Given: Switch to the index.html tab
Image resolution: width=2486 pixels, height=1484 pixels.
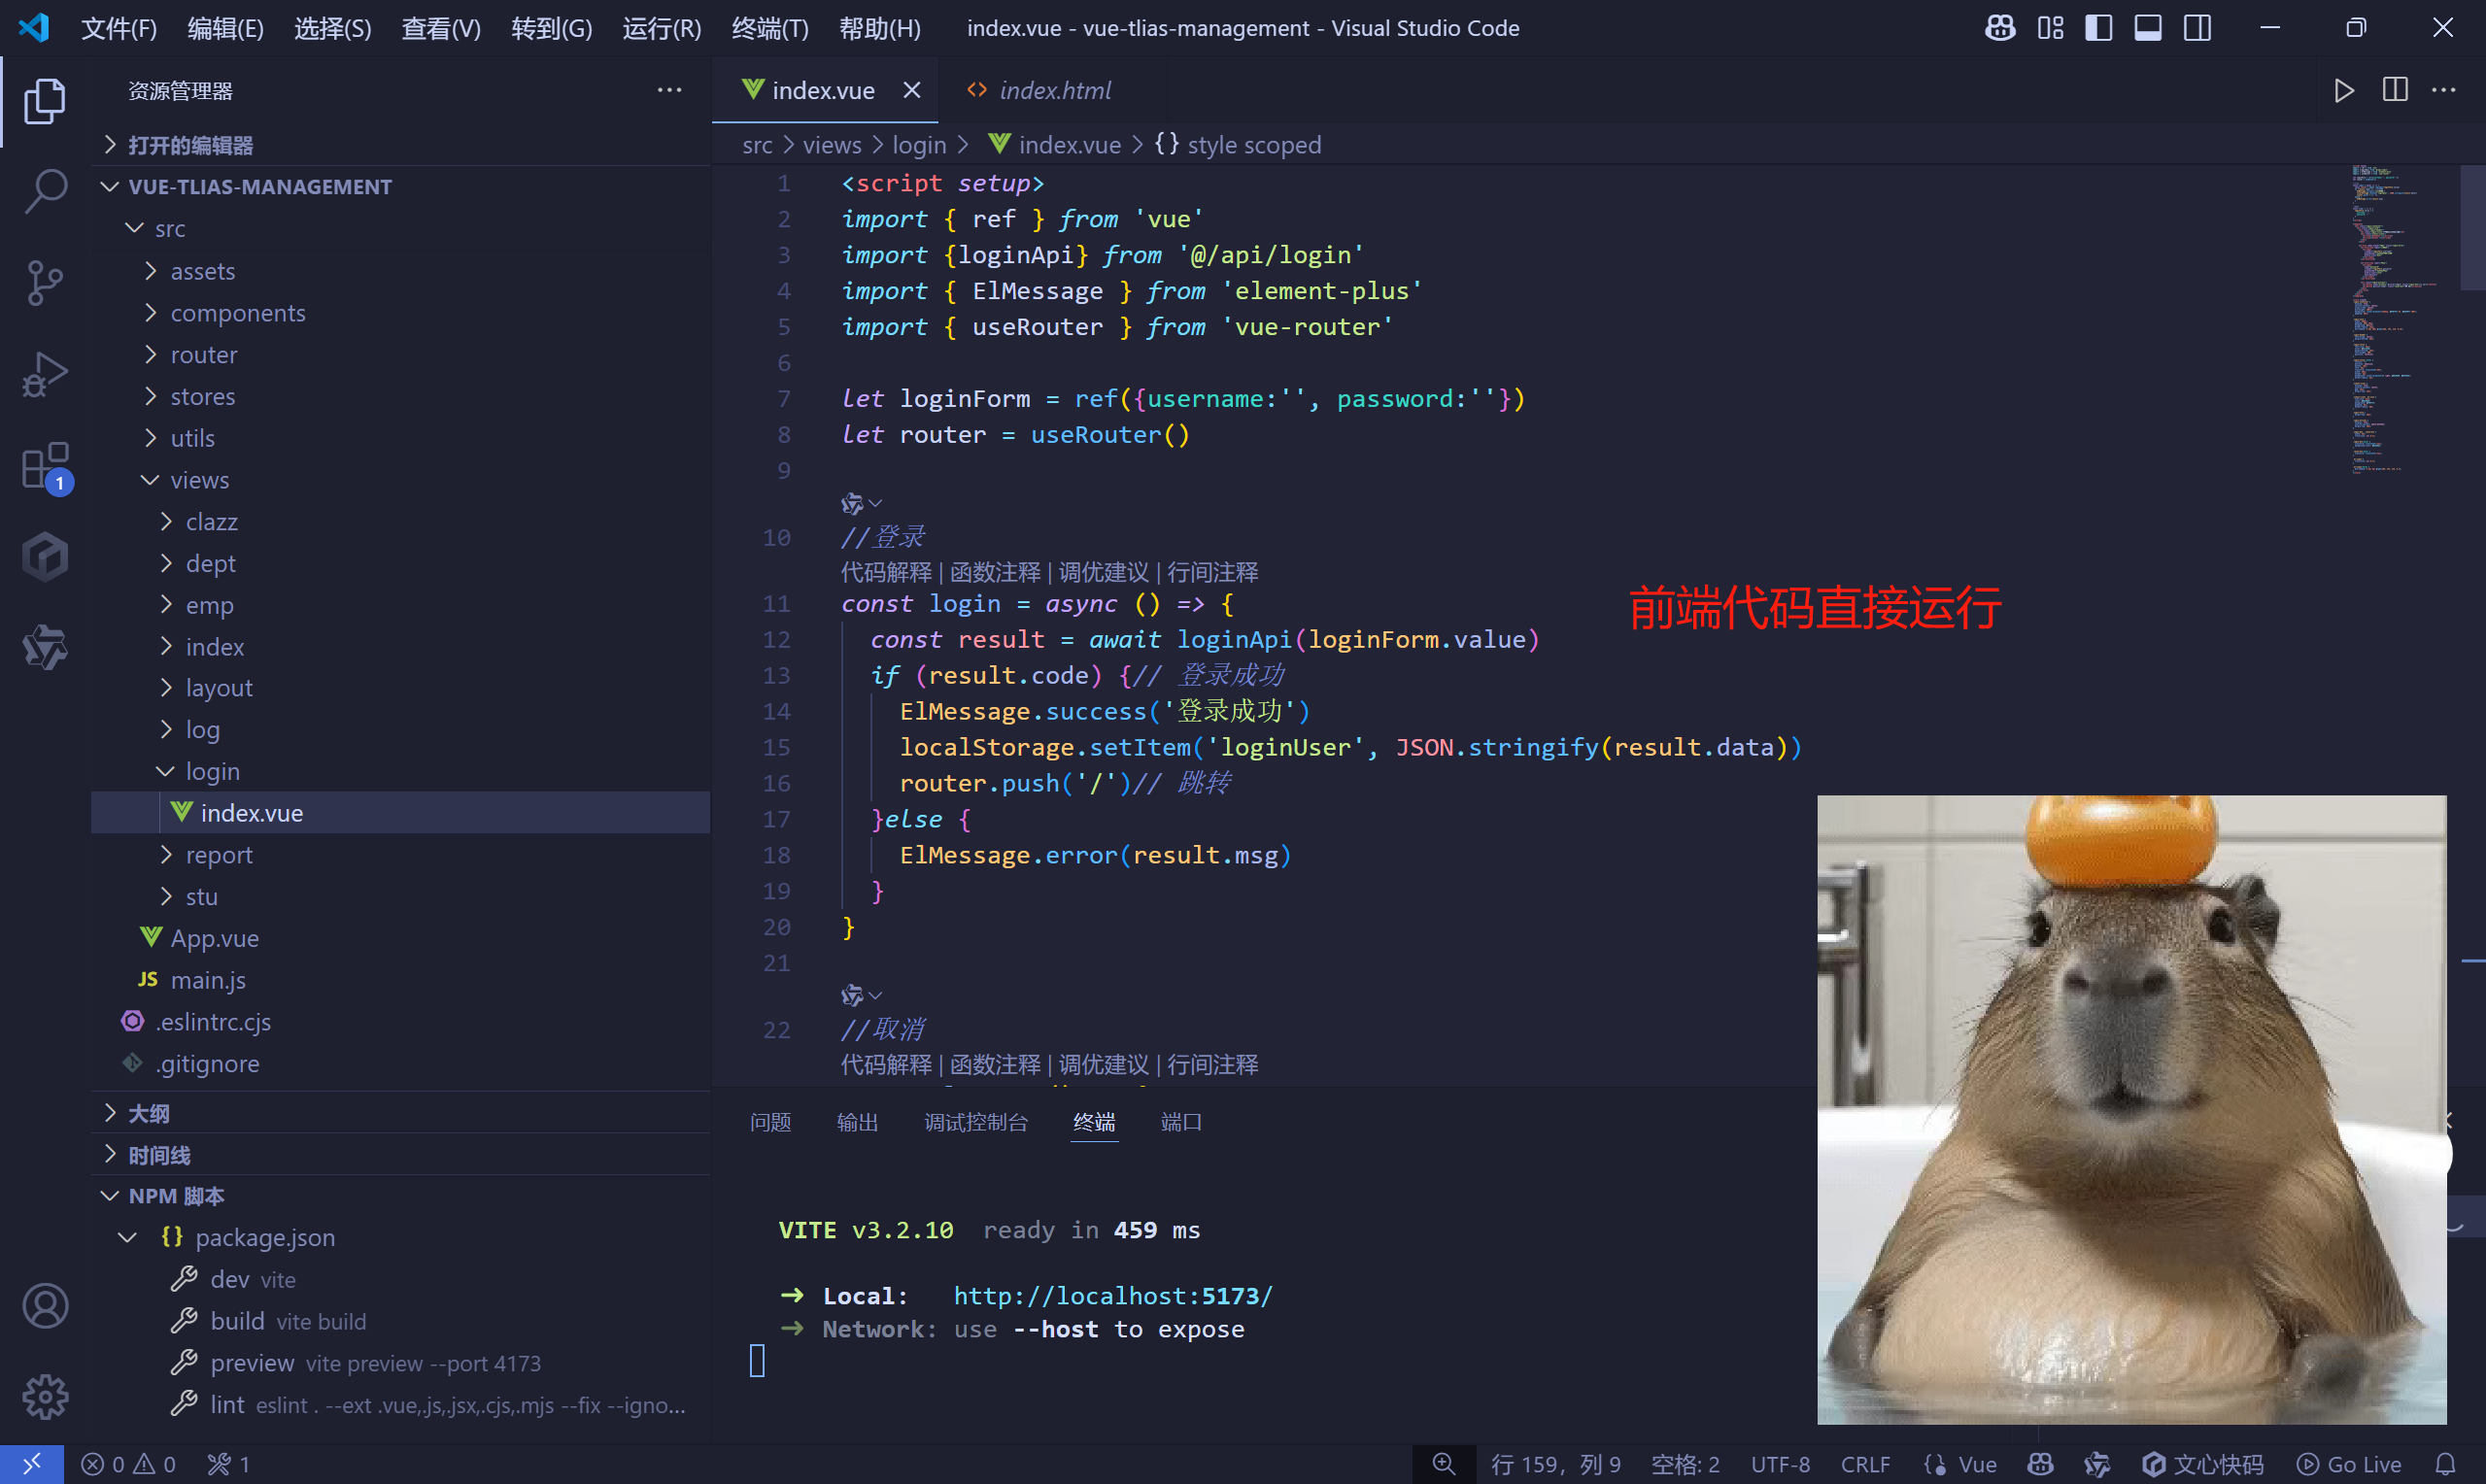Looking at the screenshot, I should (x=1054, y=91).
